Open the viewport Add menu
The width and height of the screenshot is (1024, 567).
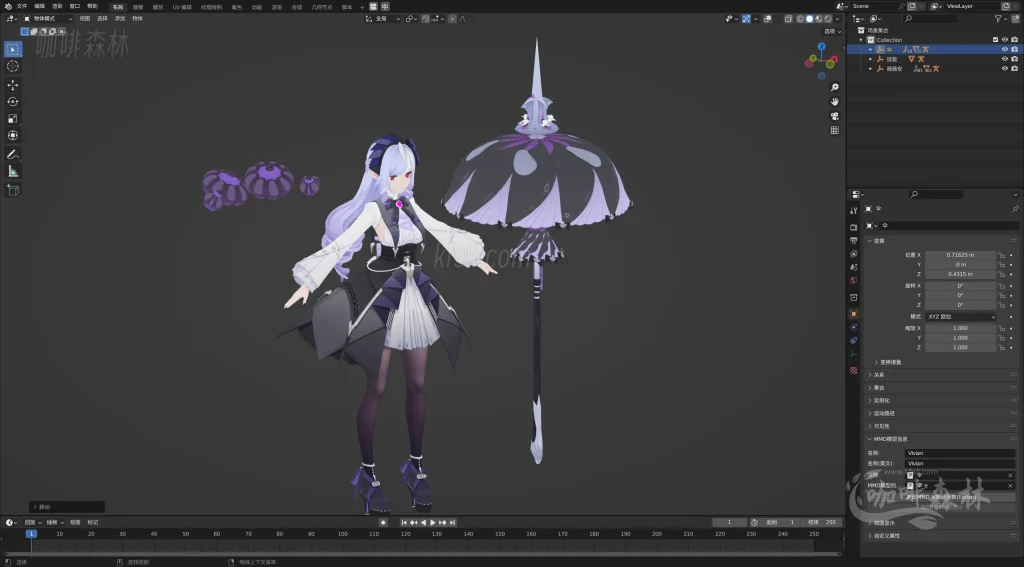(x=120, y=19)
